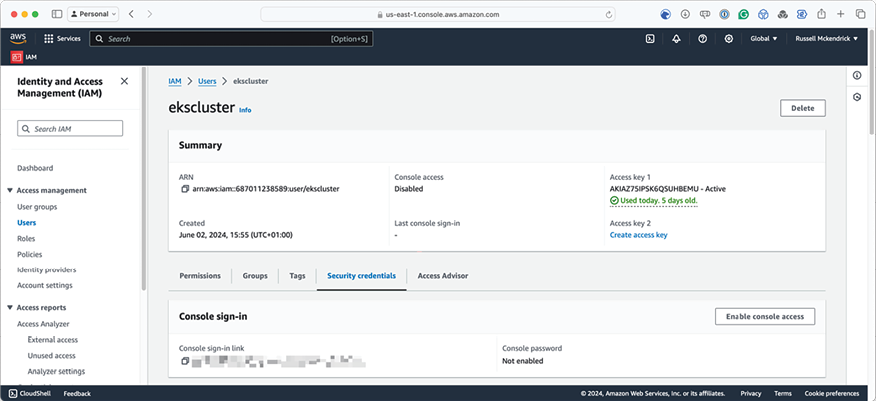Viewport: 876px width, 401px height.
Task: Show the Safari tab overview icon
Action: point(859,14)
